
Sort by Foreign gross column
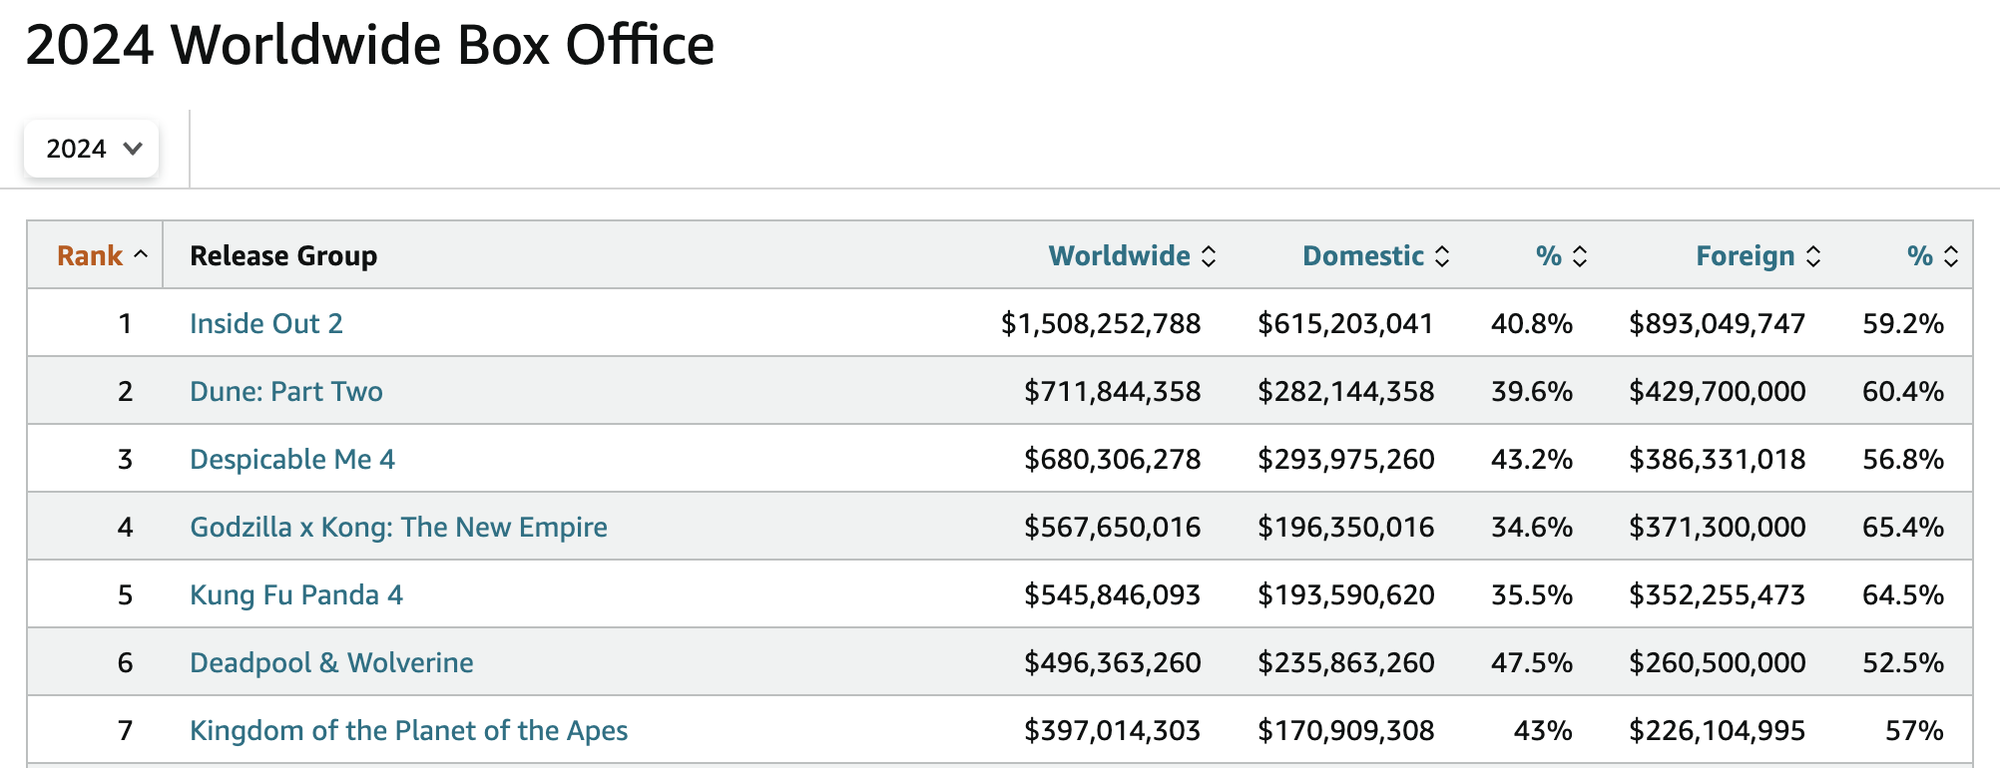point(1758,256)
